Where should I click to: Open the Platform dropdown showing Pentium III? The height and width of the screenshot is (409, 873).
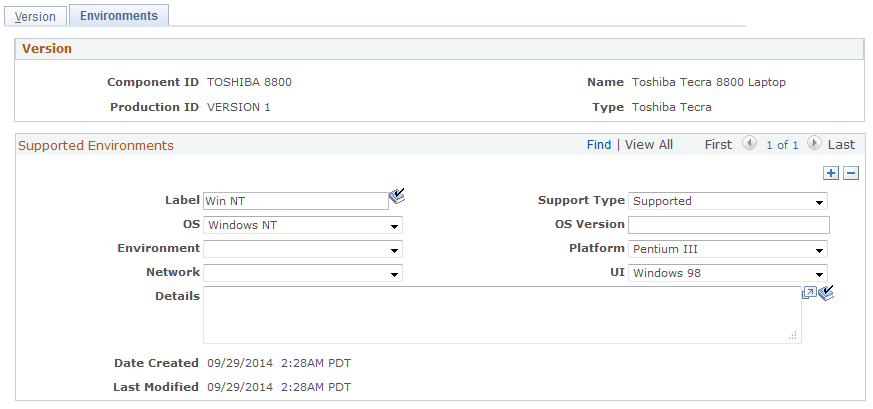(x=728, y=249)
